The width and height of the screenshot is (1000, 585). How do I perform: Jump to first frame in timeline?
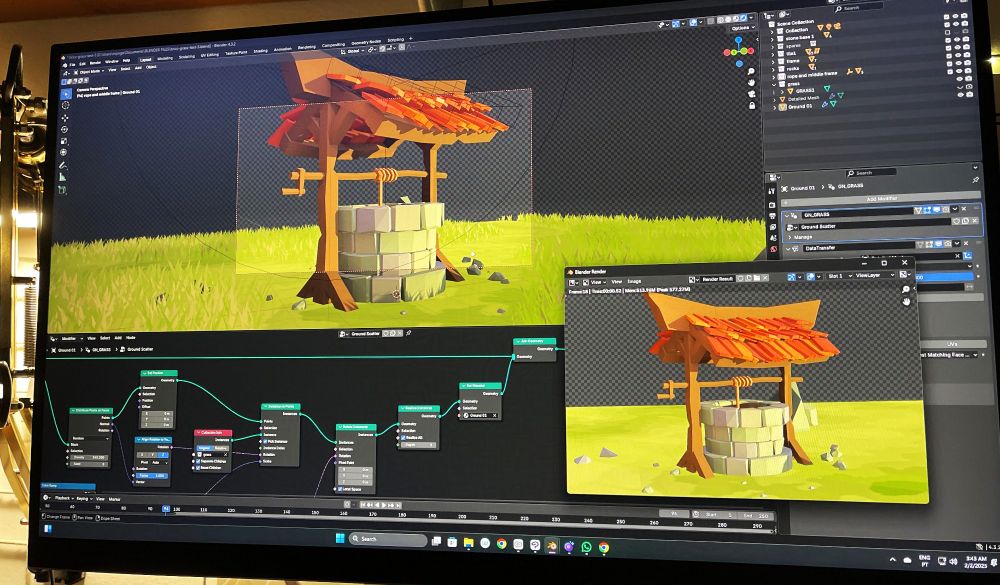pyautogui.click(x=363, y=505)
